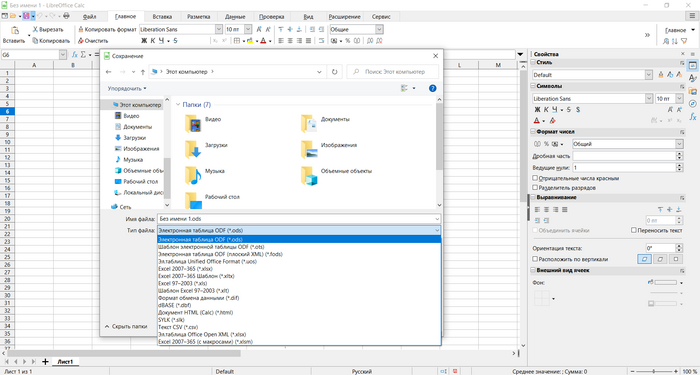Viewport: 700px width, 375px height.
Task: Open the Name Box dropdown arrow
Action: click(x=63, y=54)
